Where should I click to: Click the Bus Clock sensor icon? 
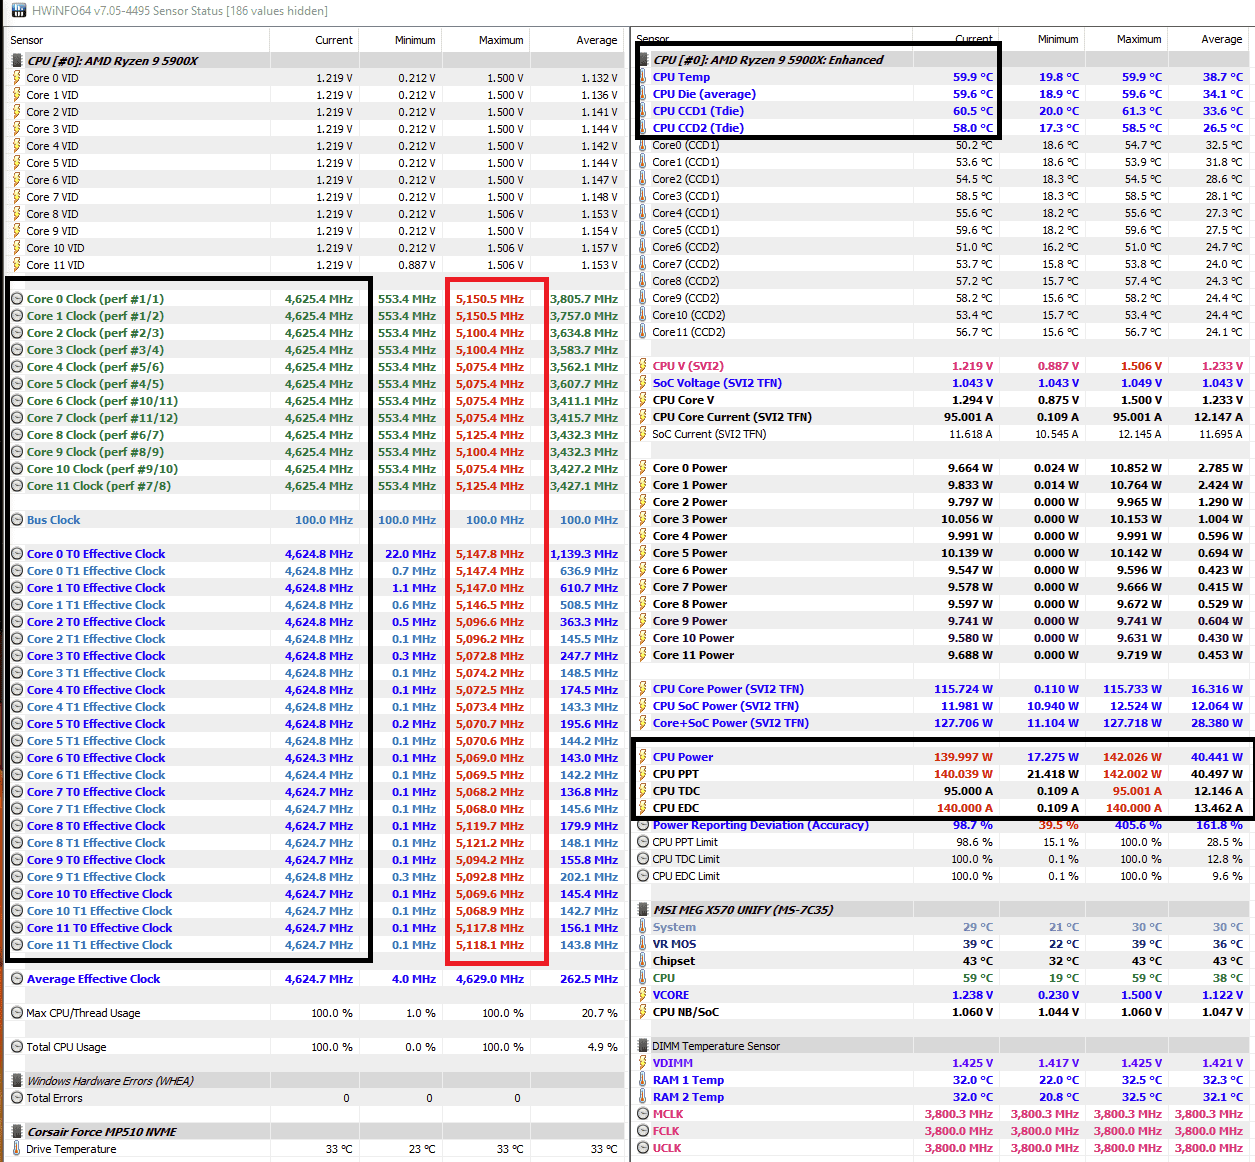pos(17,520)
